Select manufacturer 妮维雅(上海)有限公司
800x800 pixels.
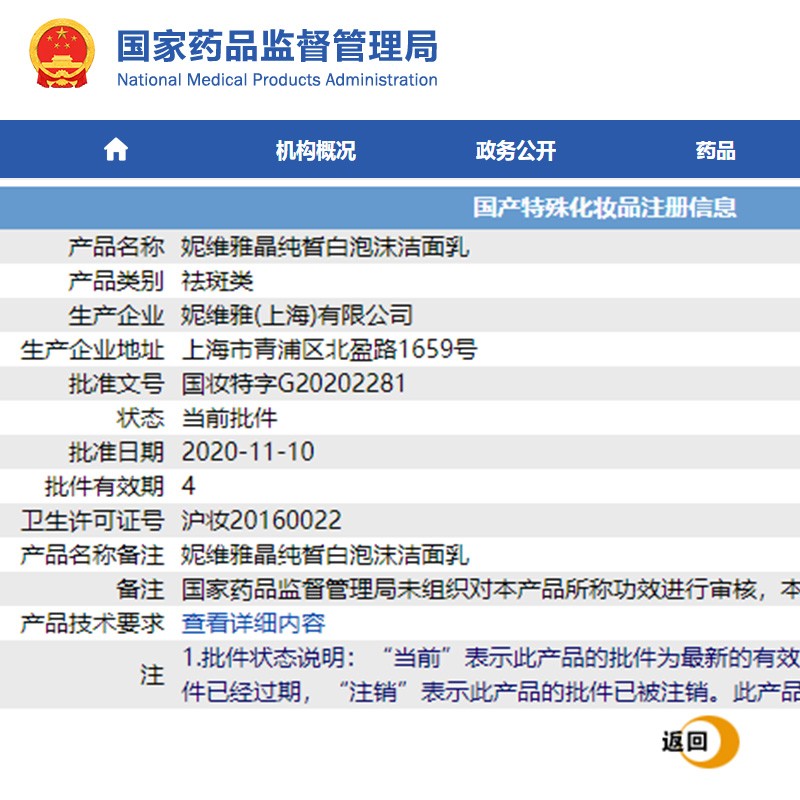coord(296,315)
